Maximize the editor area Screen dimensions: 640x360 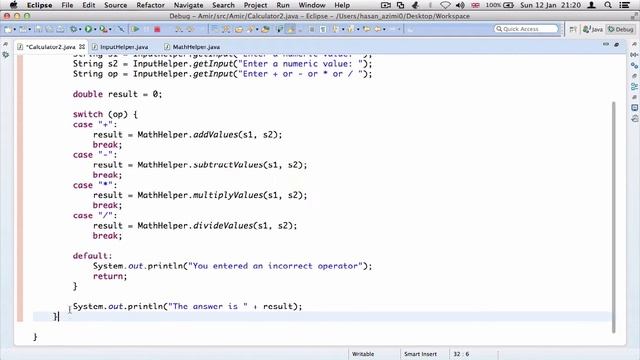click(617, 44)
